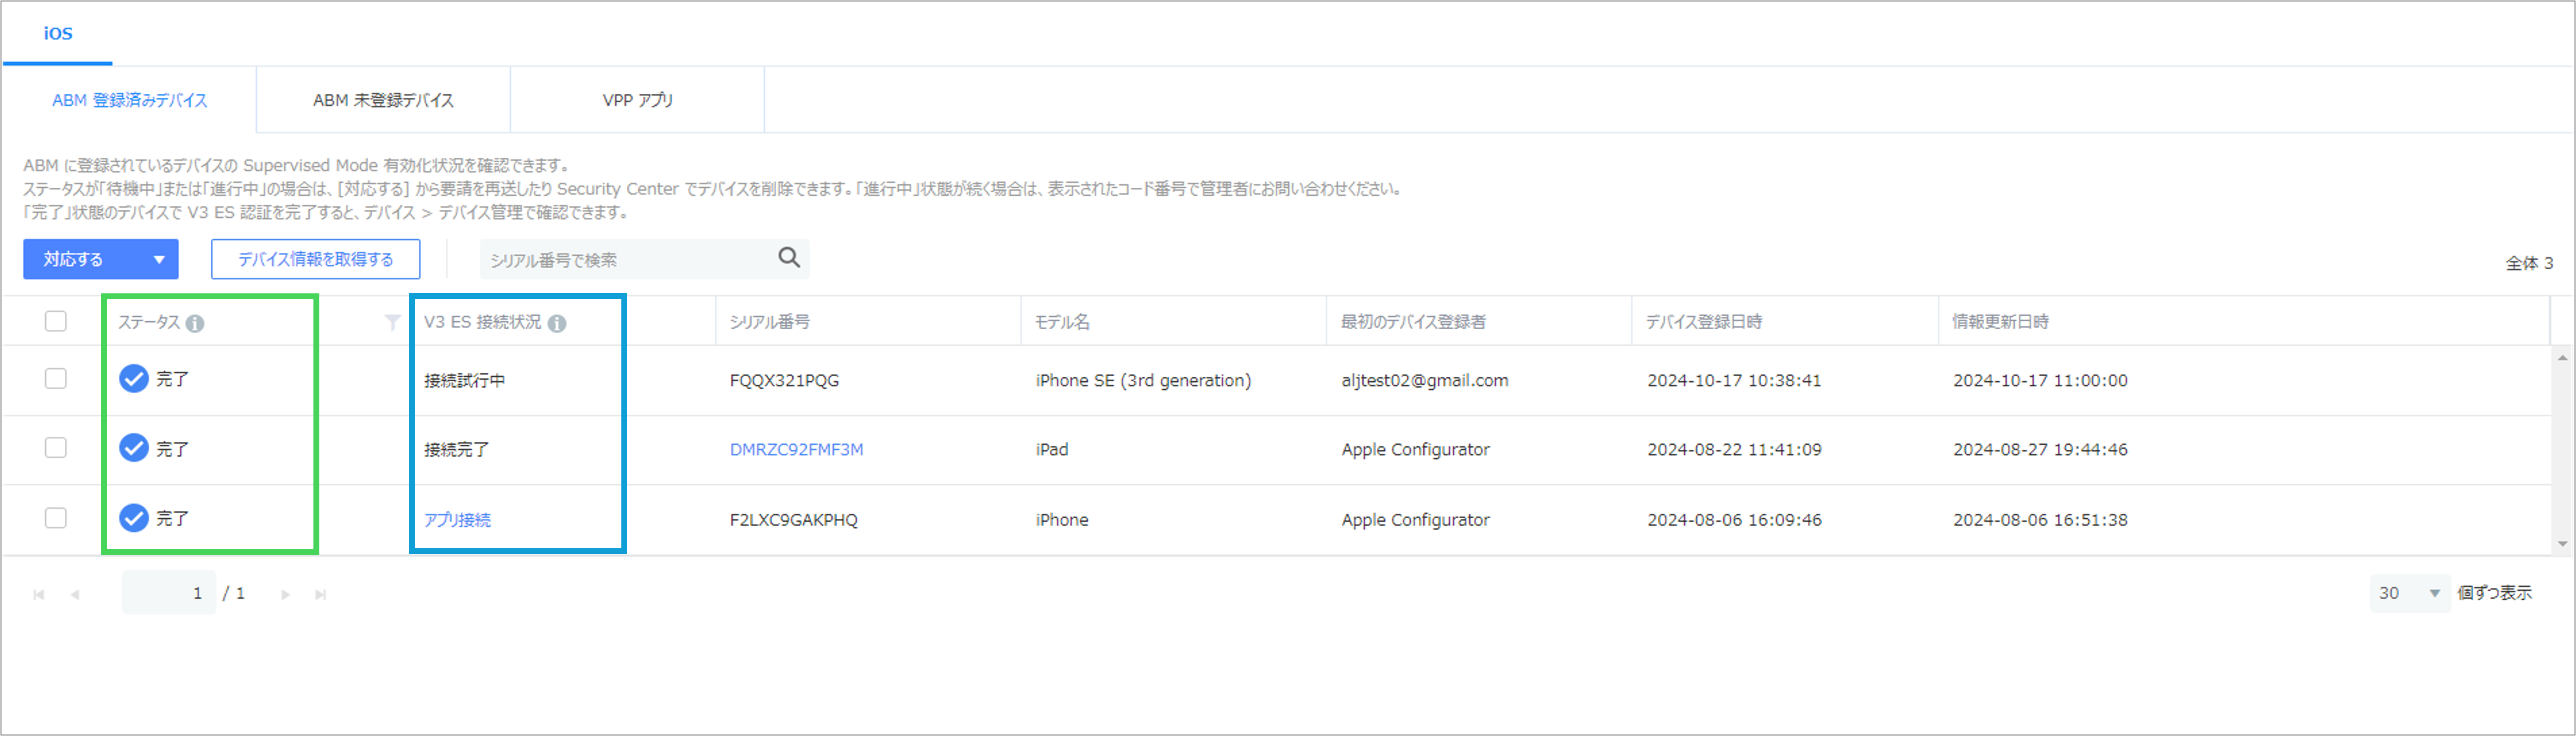The image size is (2576, 736).
Task: Select the iOS tab
Action: click(58, 33)
